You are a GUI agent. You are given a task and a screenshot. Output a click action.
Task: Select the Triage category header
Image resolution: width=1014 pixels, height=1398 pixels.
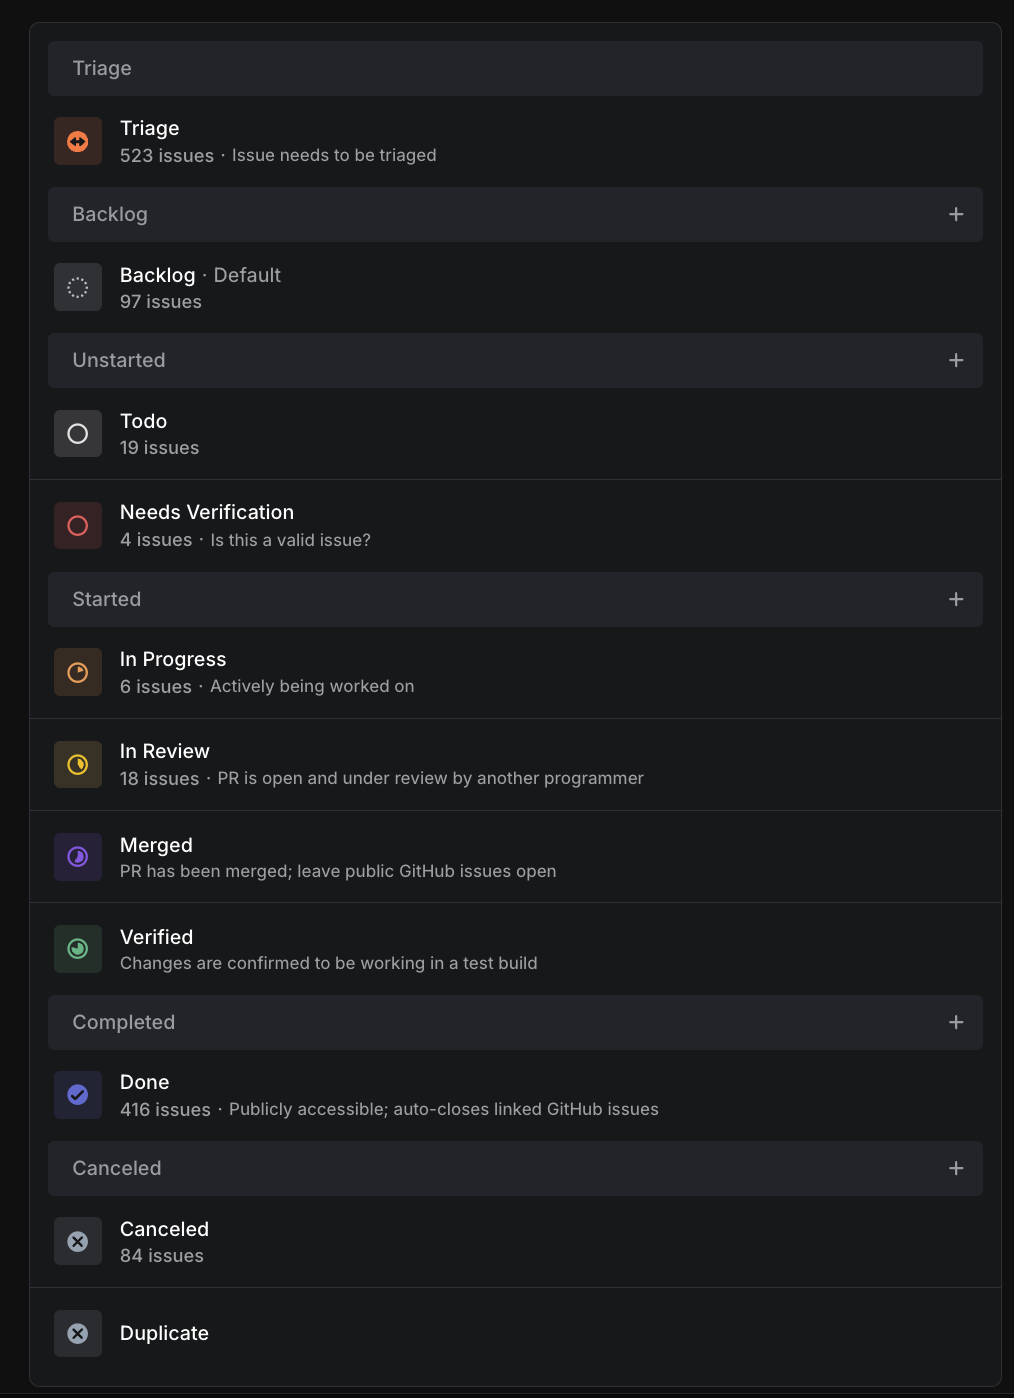pos(515,68)
